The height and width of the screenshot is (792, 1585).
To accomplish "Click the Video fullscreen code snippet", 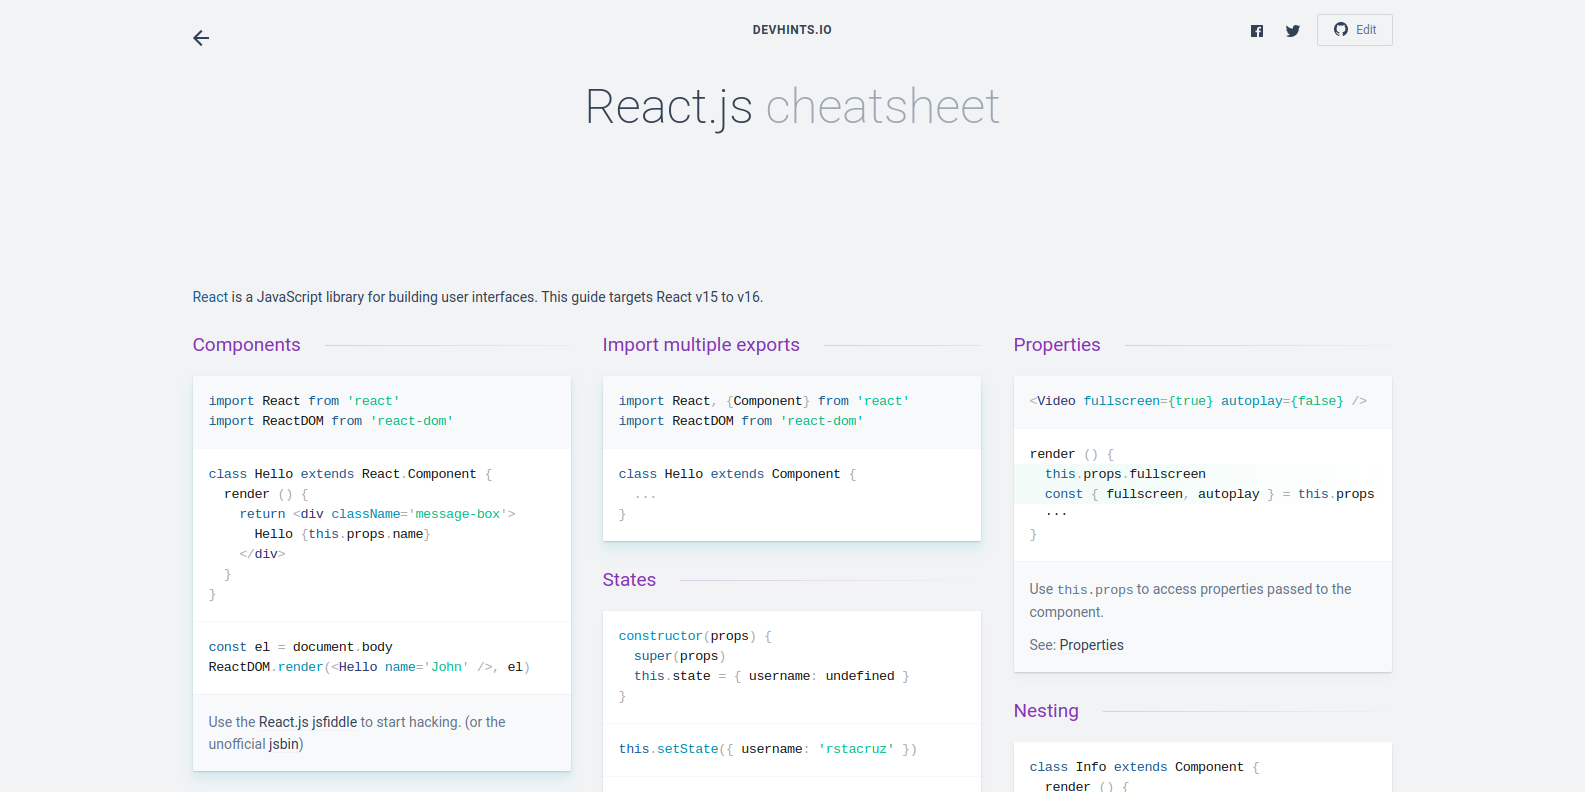I will 1197,401.
